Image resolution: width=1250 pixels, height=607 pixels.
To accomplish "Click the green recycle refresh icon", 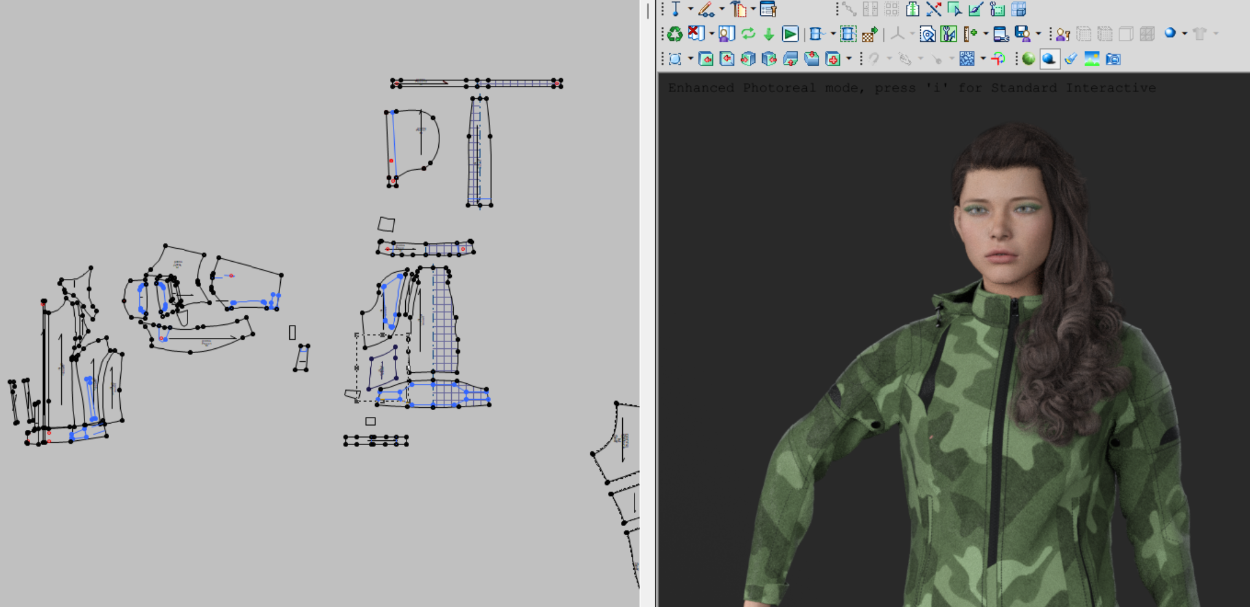I will click(x=675, y=34).
